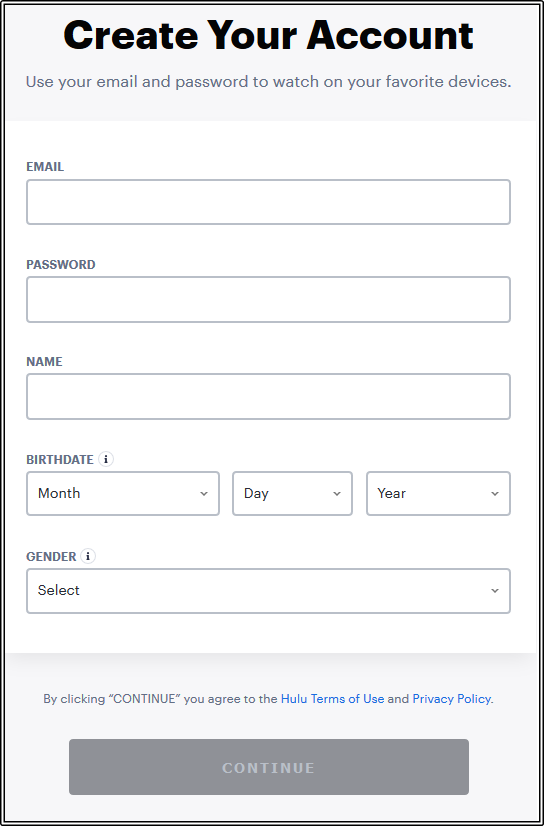Open the gender Select dropdown
Image resolution: width=544 pixels, height=826 pixels.
[x=269, y=591]
